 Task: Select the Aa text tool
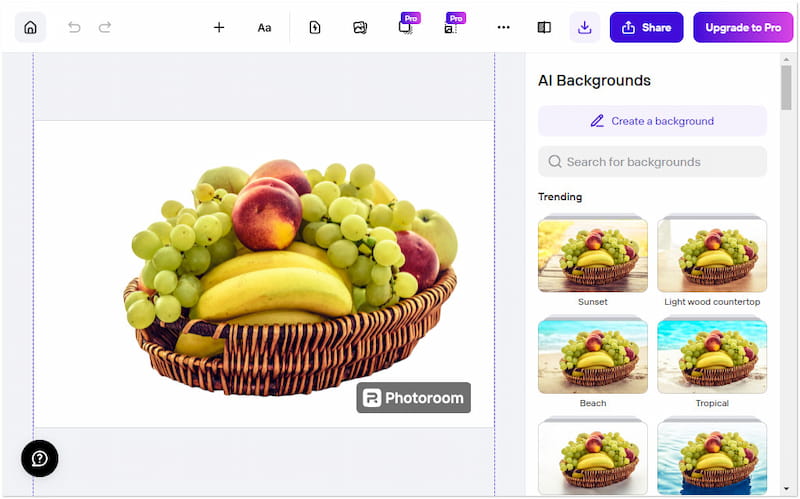(x=264, y=27)
